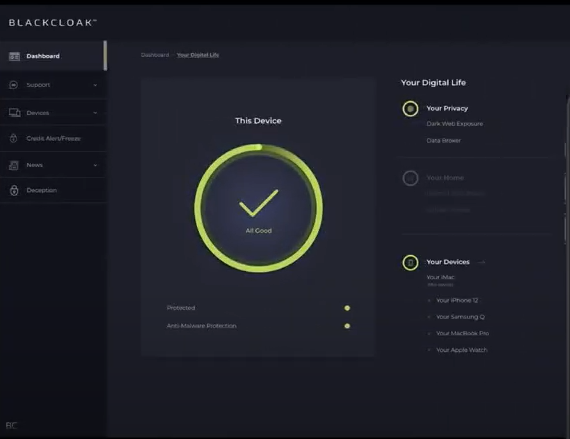Click the All Good checkmark
The image size is (570, 439).
click(258, 203)
